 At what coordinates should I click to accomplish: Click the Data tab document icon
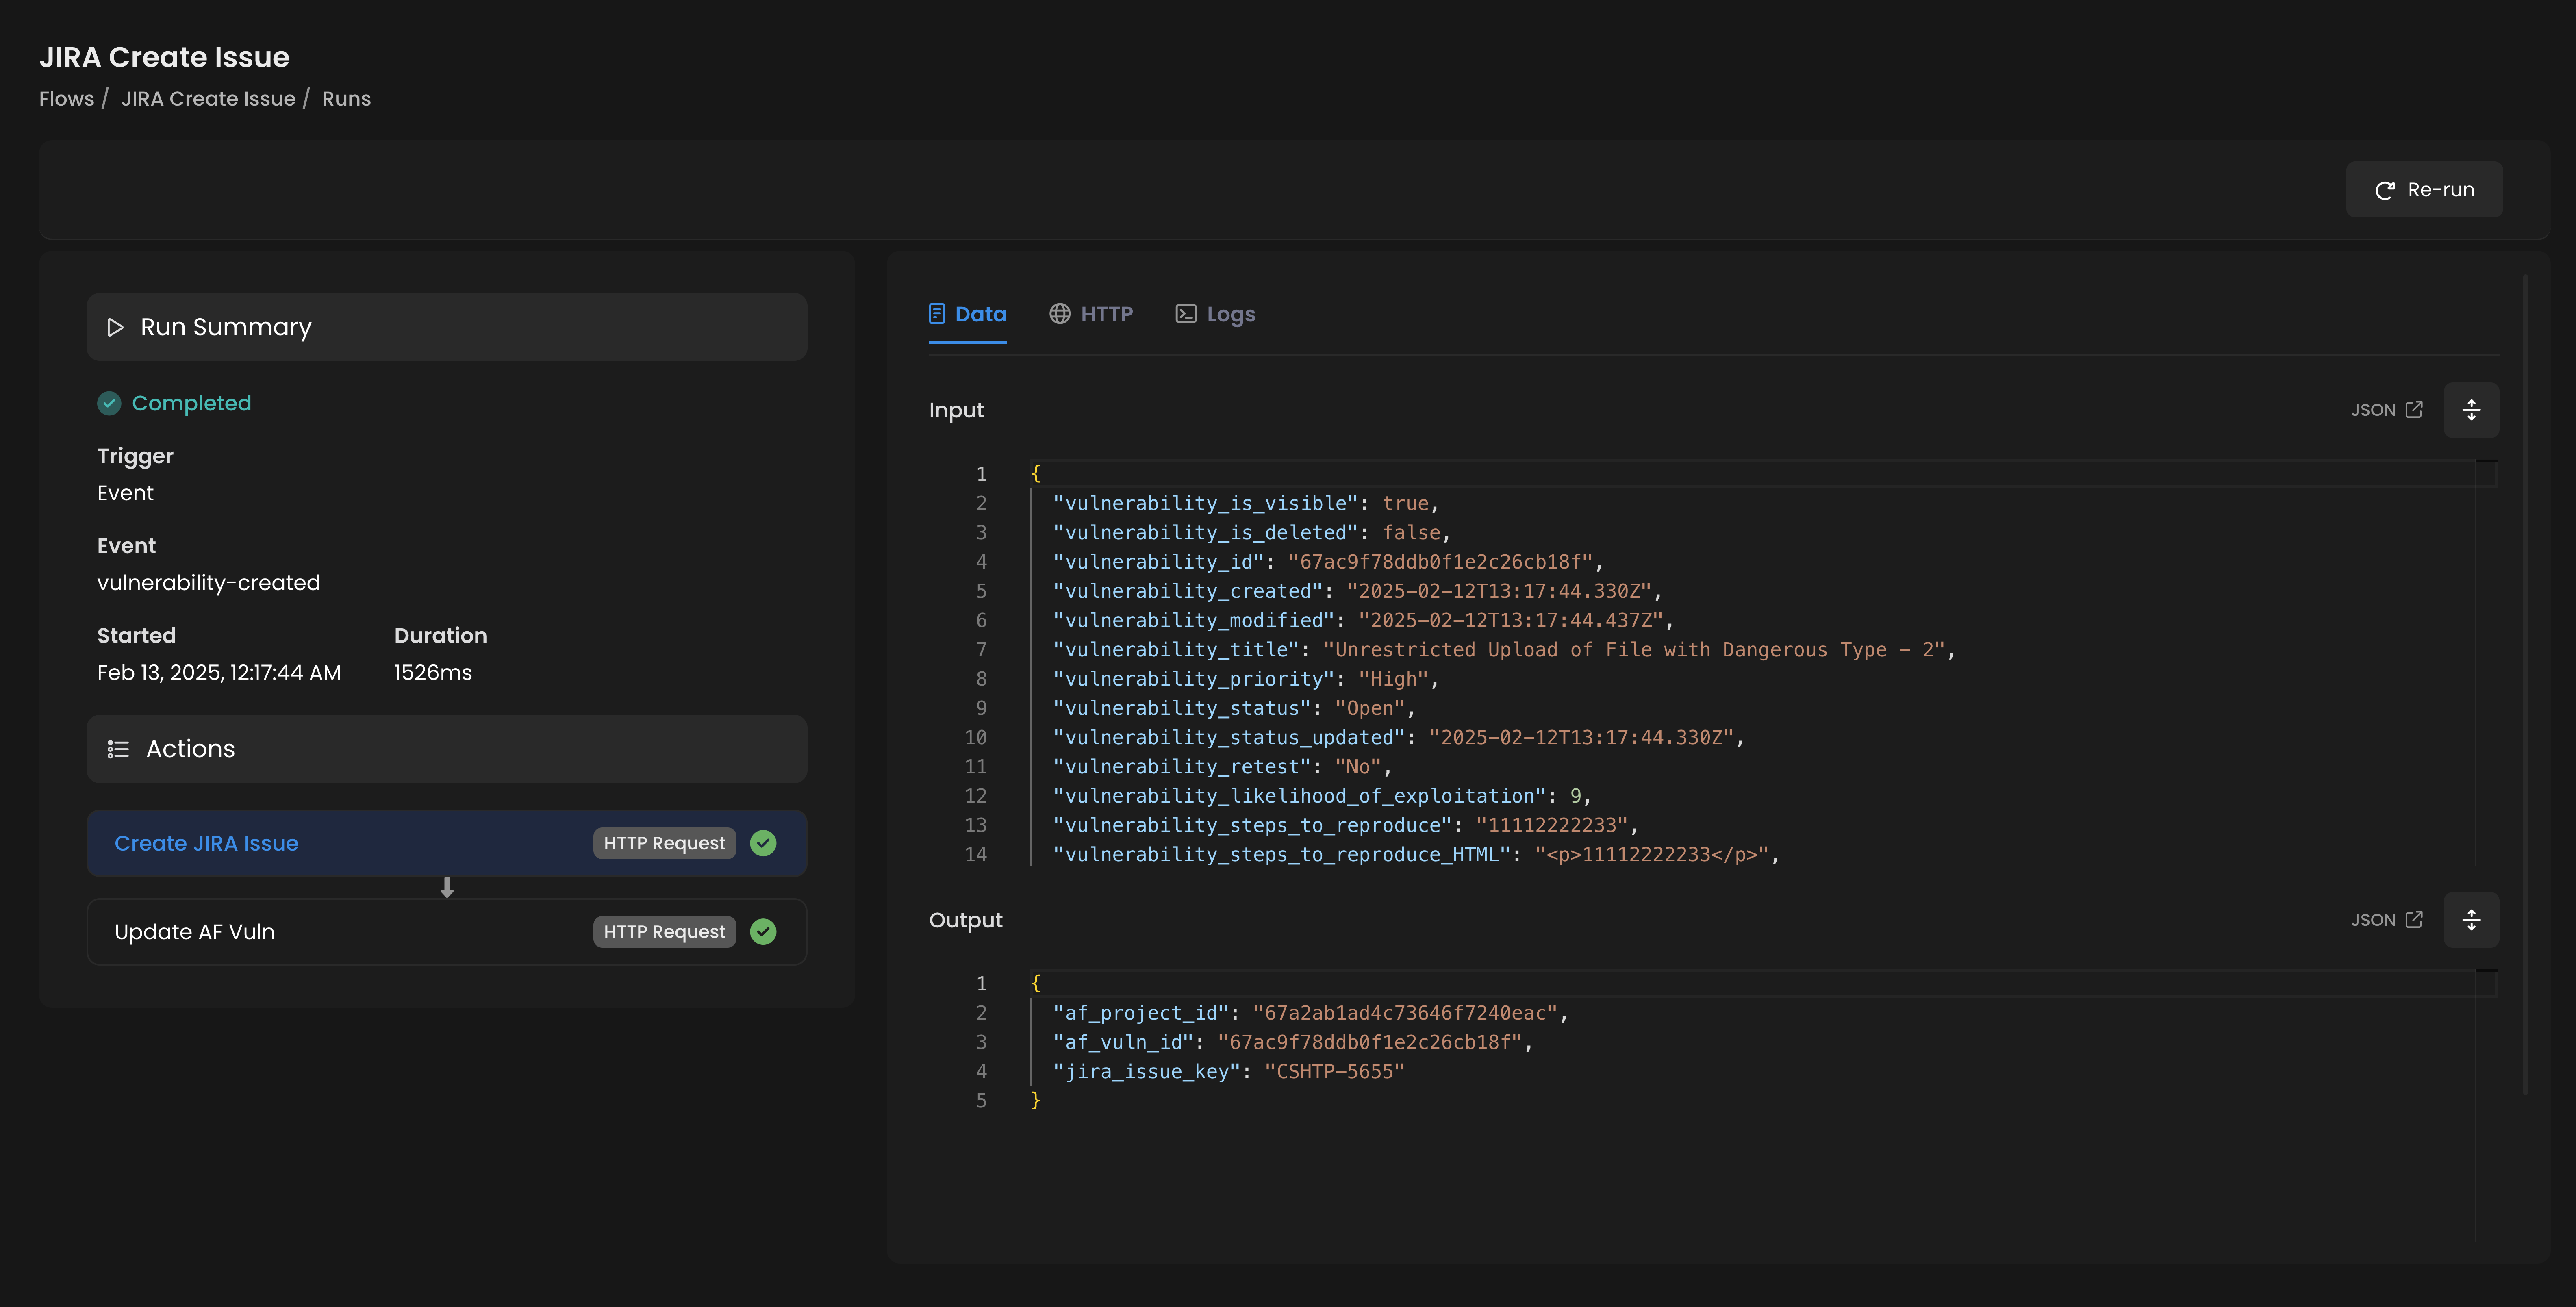[x=937, y=314]
